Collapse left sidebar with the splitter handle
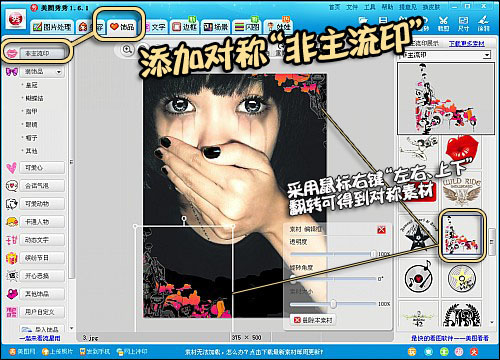This screenshot has height=360, width=500. click(x=71, y=162)
